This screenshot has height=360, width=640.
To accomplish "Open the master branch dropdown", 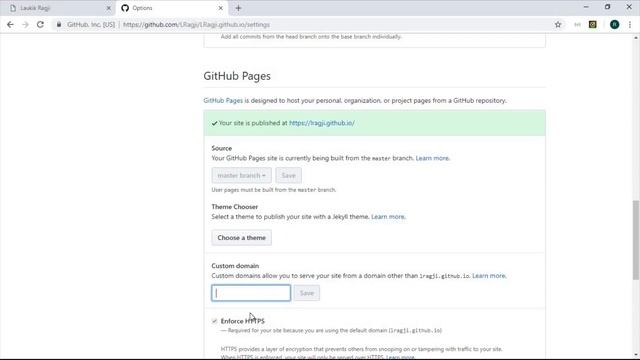I will point(241,175).
